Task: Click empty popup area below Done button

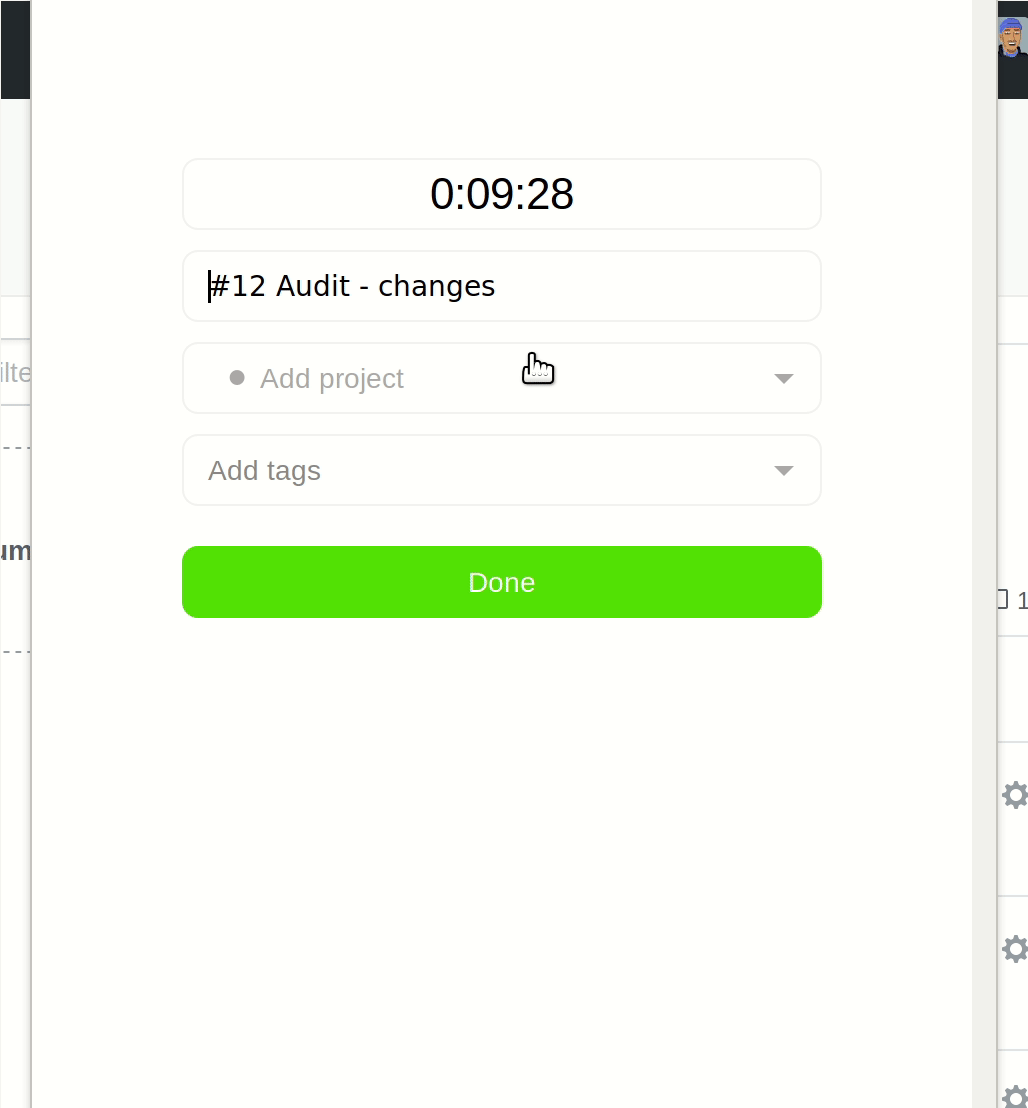Action: point(502,848)
